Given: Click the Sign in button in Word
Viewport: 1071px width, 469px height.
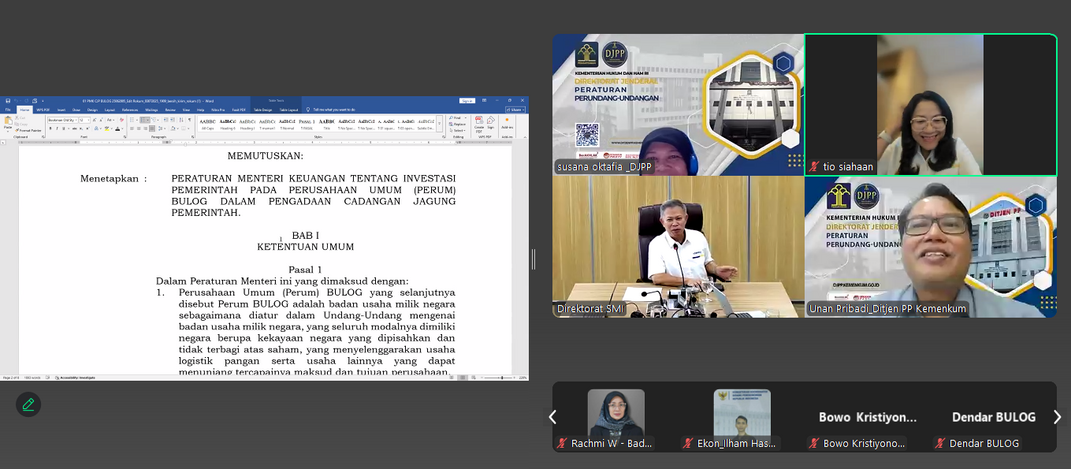Looking at the screenshot, I should (467, 100).
